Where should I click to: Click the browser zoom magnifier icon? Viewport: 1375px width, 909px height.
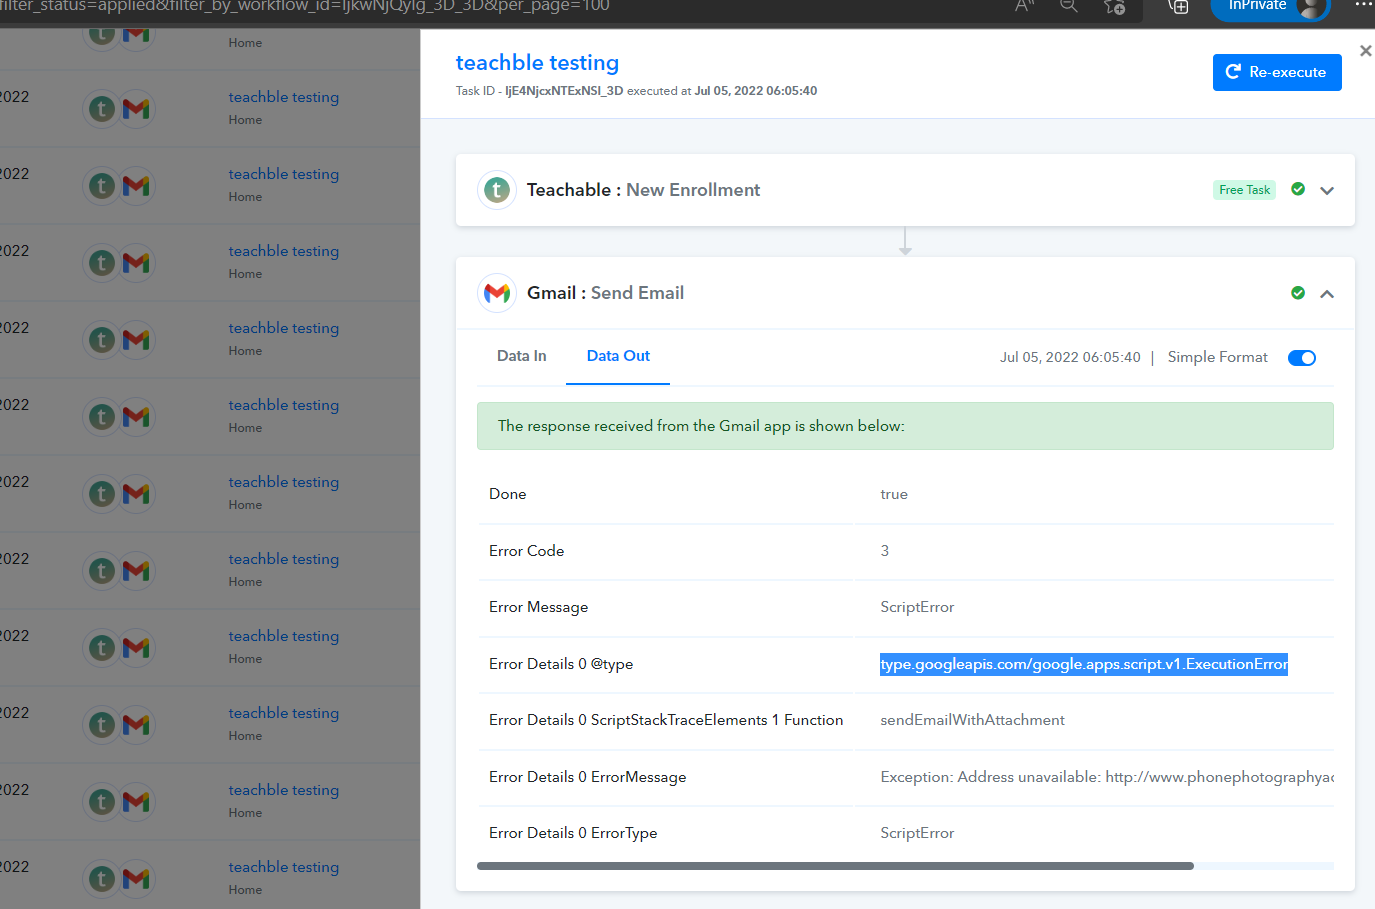1069,6
